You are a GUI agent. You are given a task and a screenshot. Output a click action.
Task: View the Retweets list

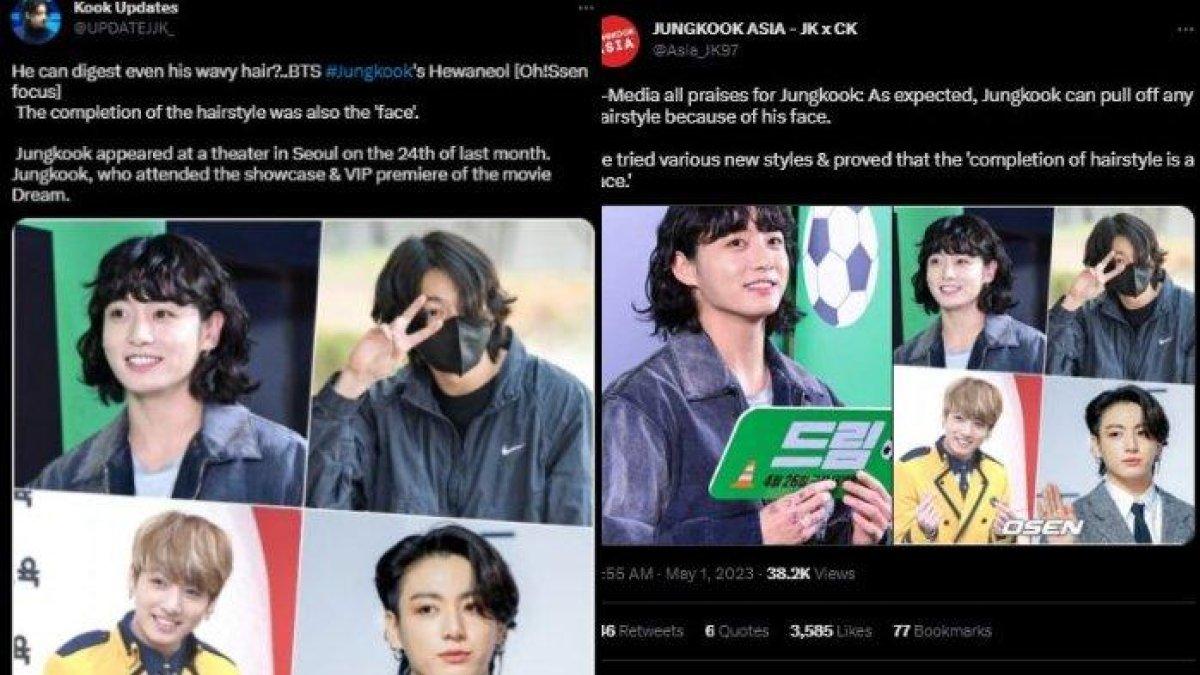[x=640, y=631]
